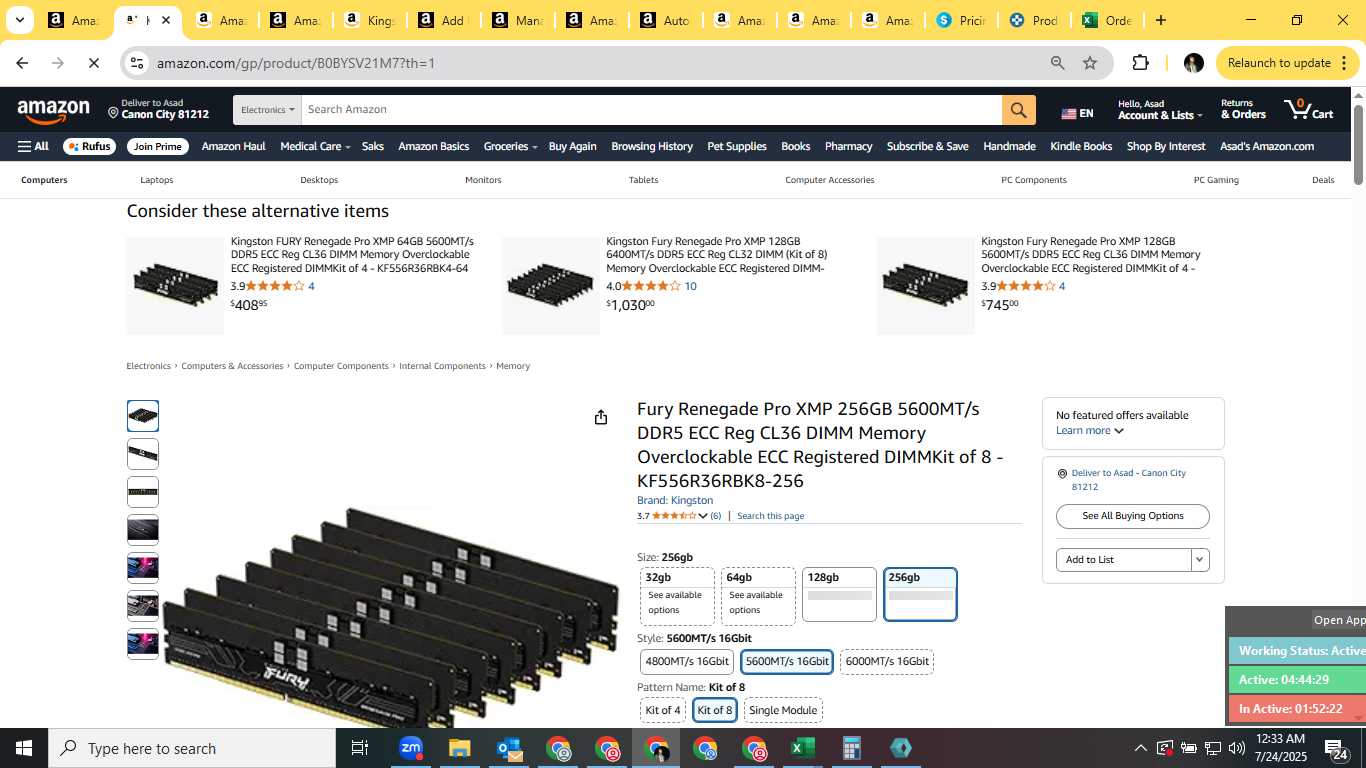Open the $1,030 Kingston 6400MT/s alternative item
Viewport: 1366px width, 768px height.
(717, 255)
